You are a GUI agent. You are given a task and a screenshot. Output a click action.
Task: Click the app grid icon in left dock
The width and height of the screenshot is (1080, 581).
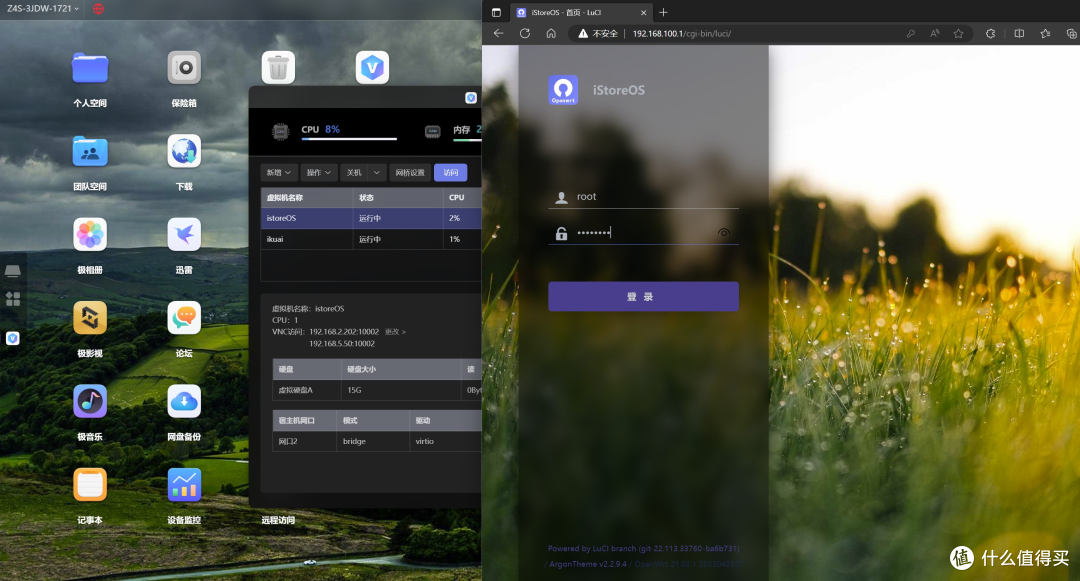pos(12,299)
